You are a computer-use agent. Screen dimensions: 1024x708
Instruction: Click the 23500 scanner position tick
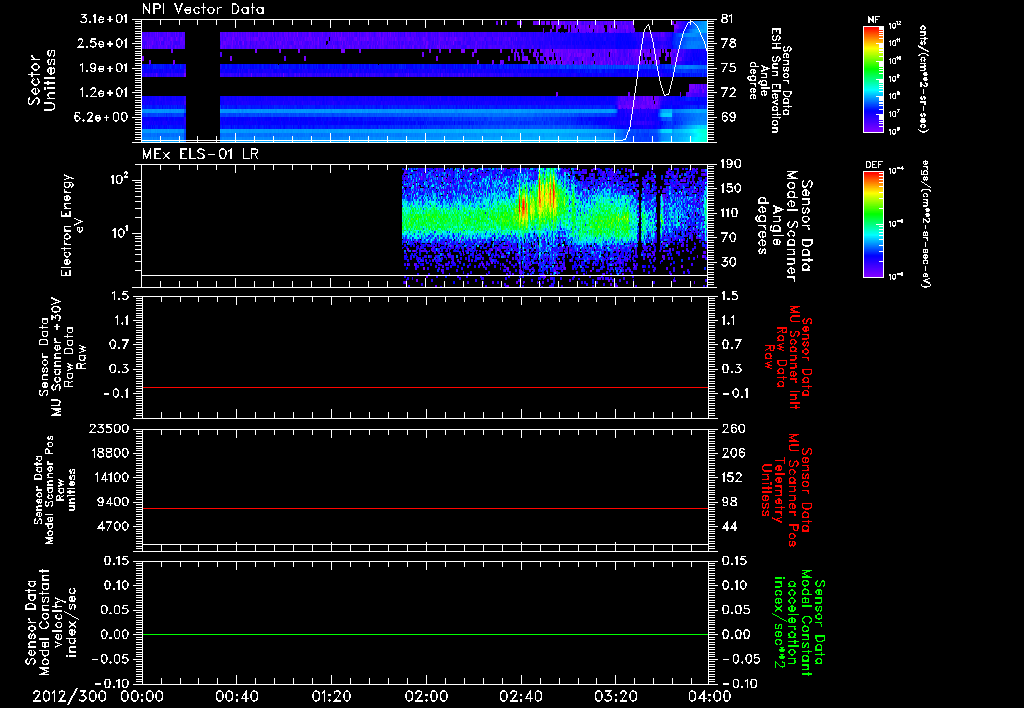(109, 428)
